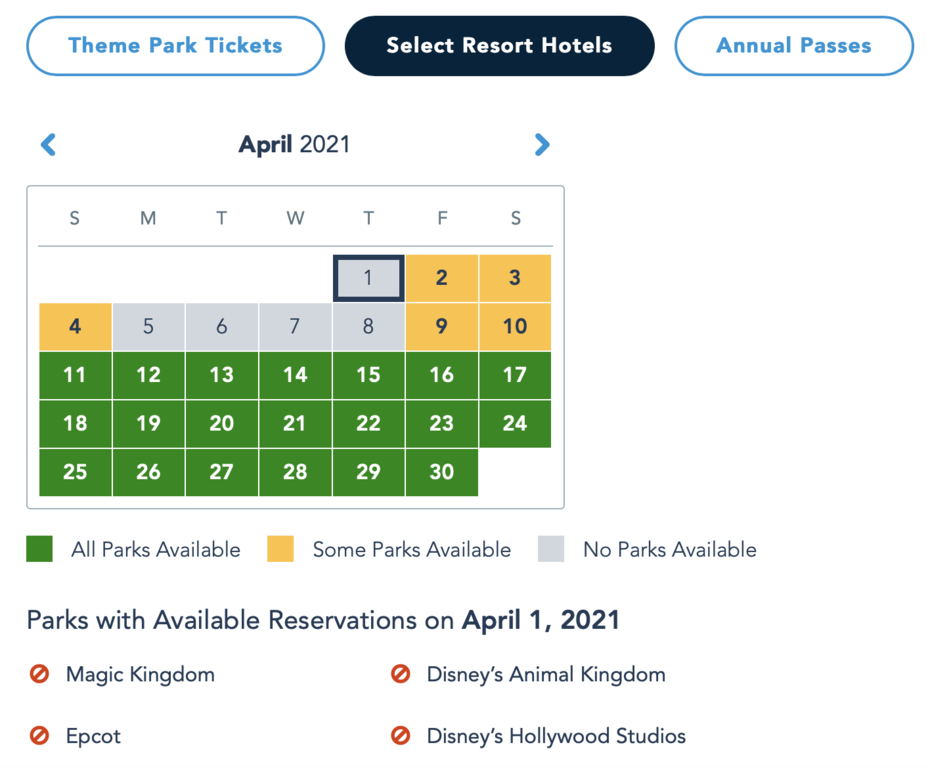This screenshot has height=768, width=930.
Task: Switch to Theme Park Tickets tab
Action: (x=175, y=45)
